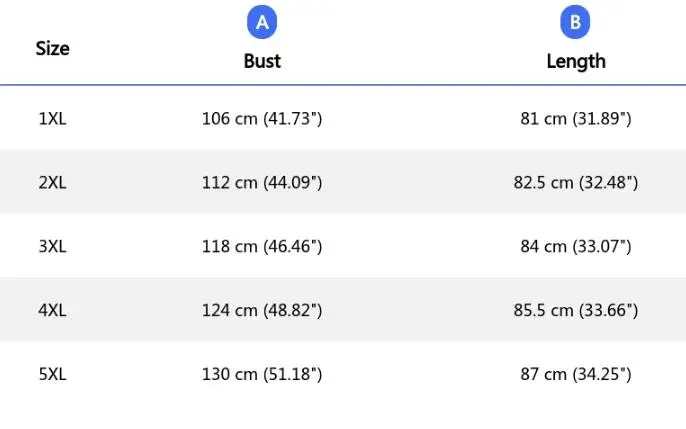Click the 82.5 cm length value
This screenshot has height=429, width=686.
pyautogui.click(x=575, y=183)
